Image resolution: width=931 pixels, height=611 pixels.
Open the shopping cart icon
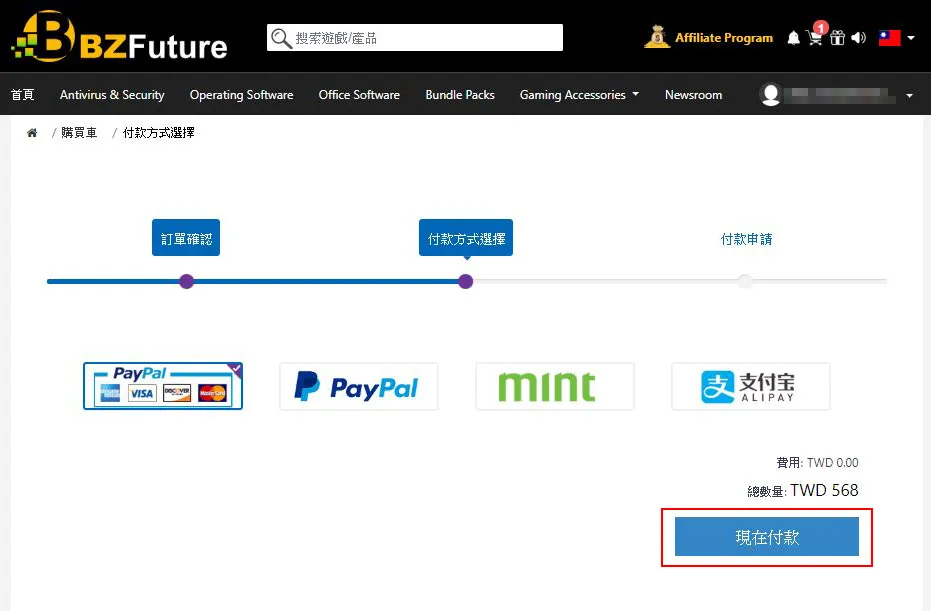tap(815, 38)
